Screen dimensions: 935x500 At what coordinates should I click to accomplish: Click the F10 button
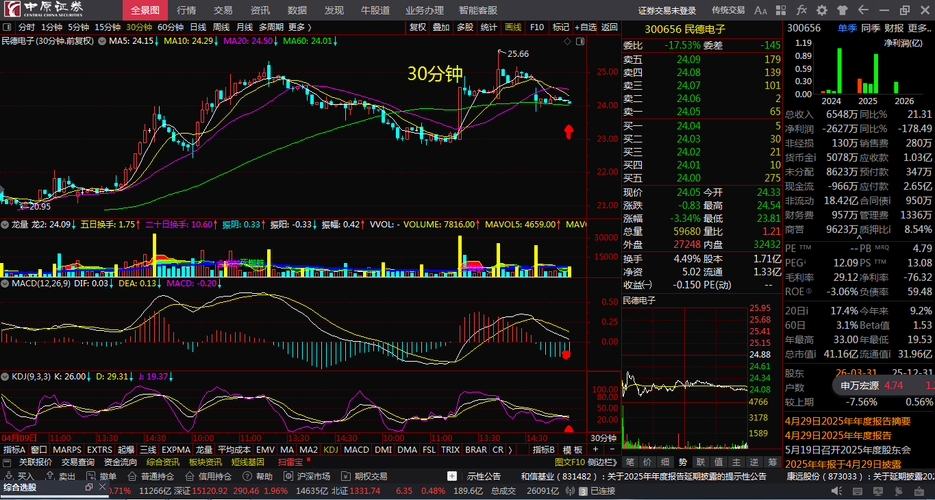click(537, 27)
